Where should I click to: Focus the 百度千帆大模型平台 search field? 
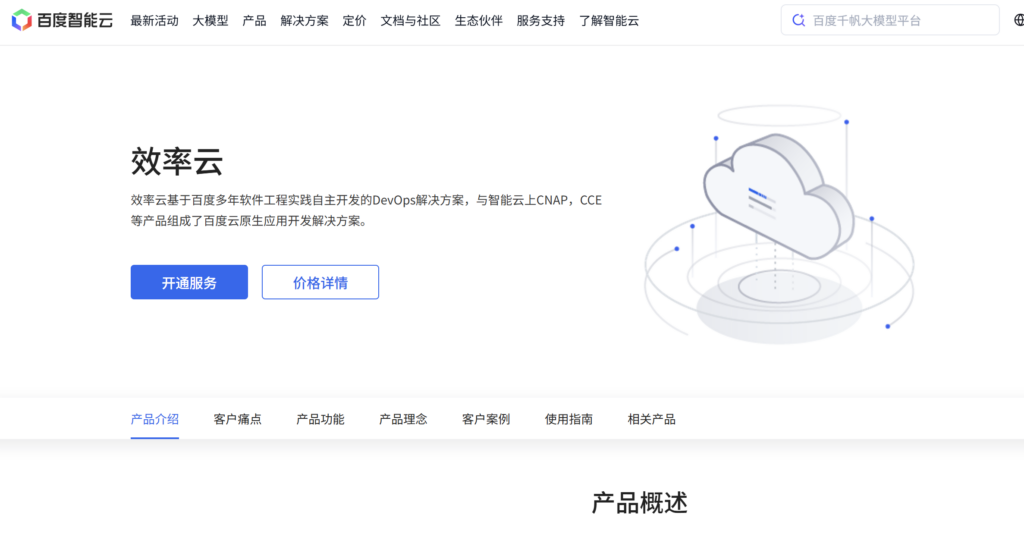click(889, 20)
